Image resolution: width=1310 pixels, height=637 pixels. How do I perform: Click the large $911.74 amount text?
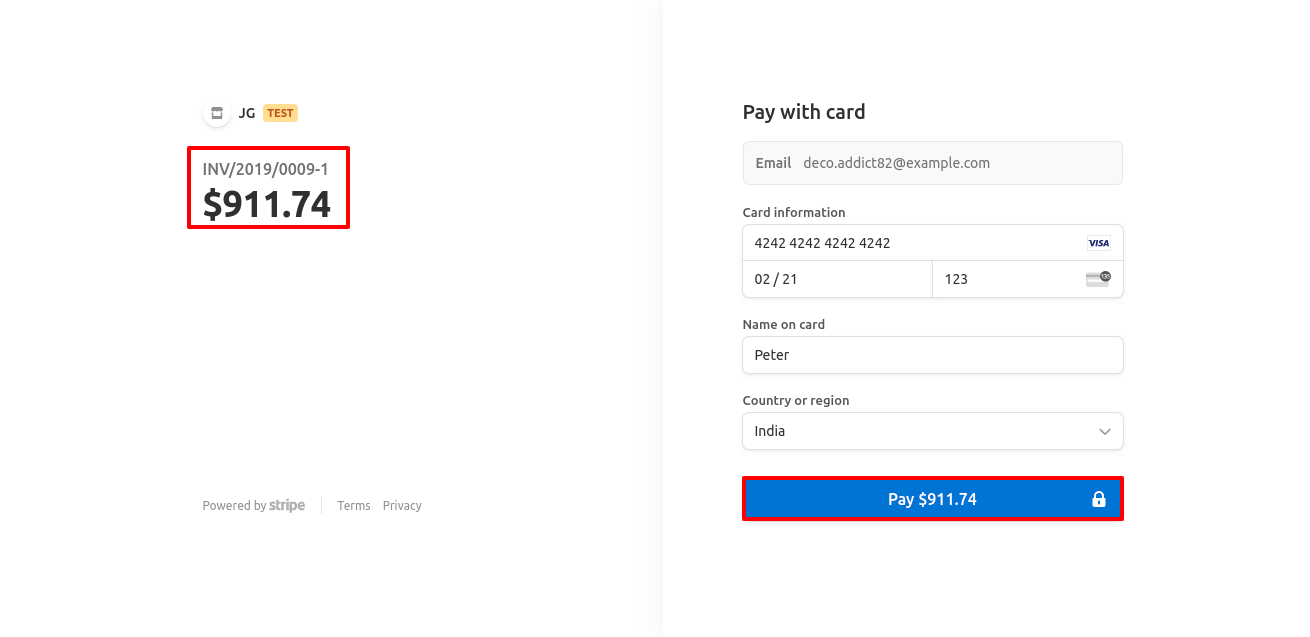click(267, 204)
